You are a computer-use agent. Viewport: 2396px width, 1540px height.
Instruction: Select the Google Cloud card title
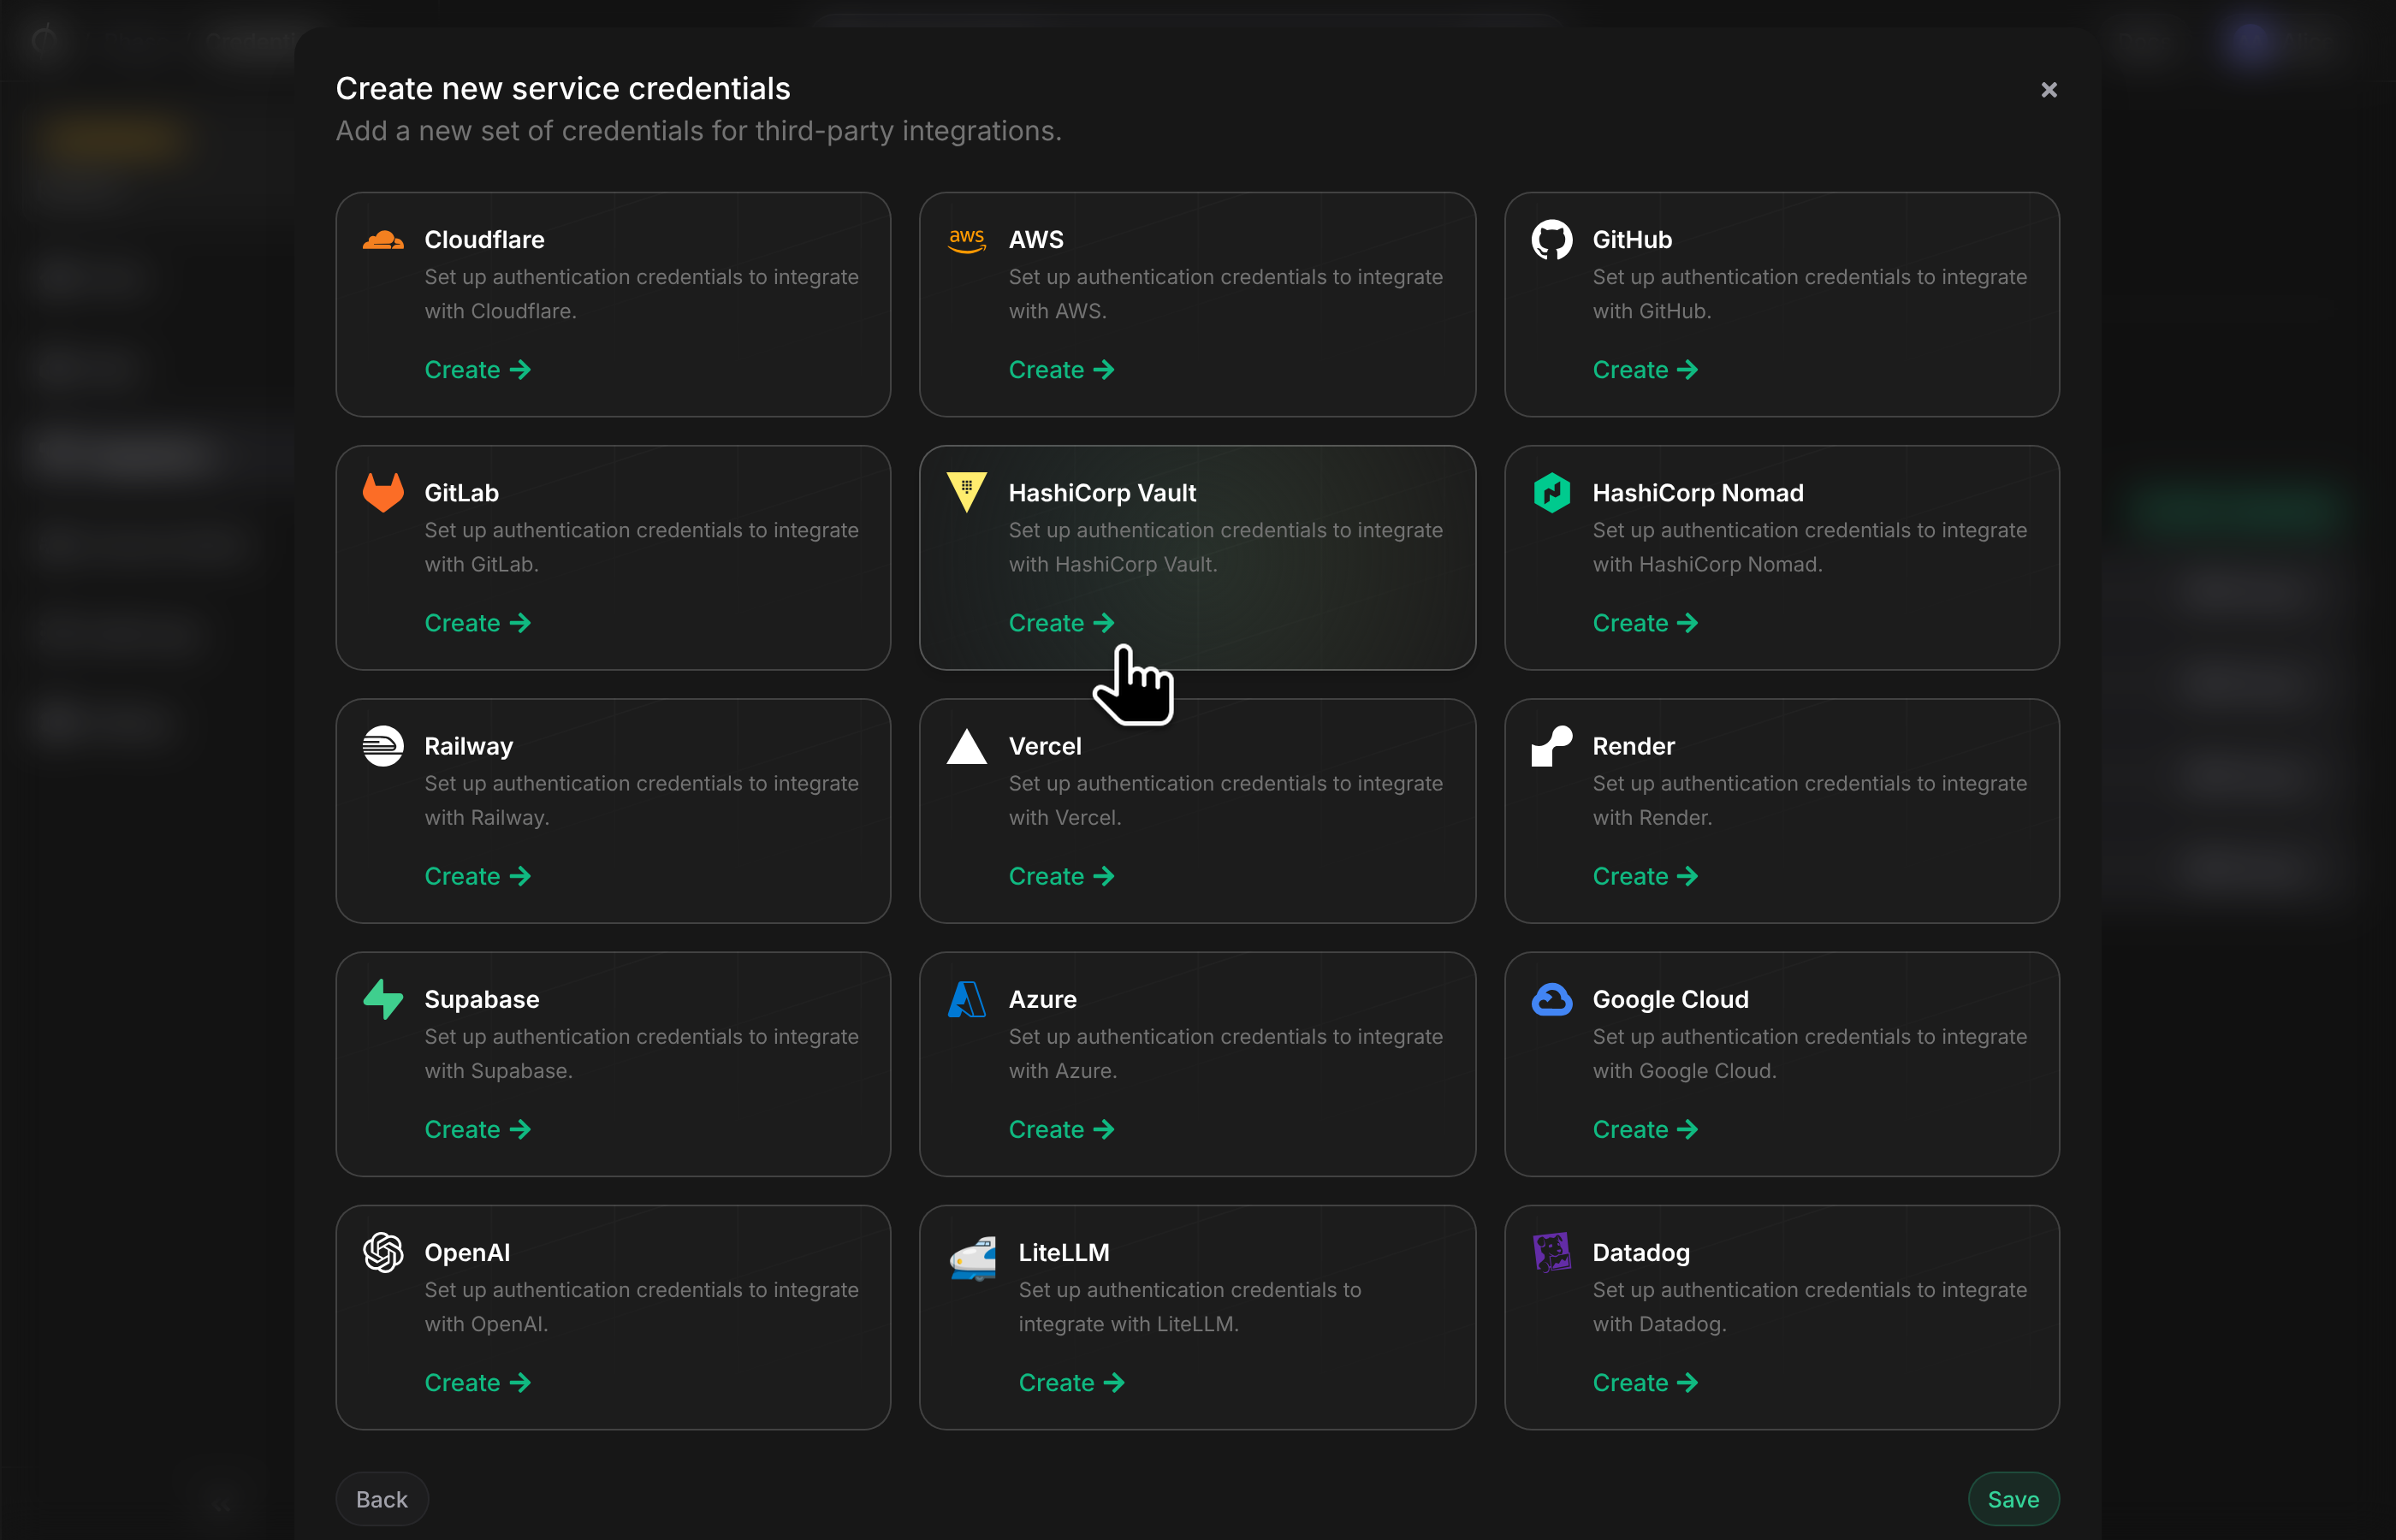pyautogui.click(x=1670, y=999)
